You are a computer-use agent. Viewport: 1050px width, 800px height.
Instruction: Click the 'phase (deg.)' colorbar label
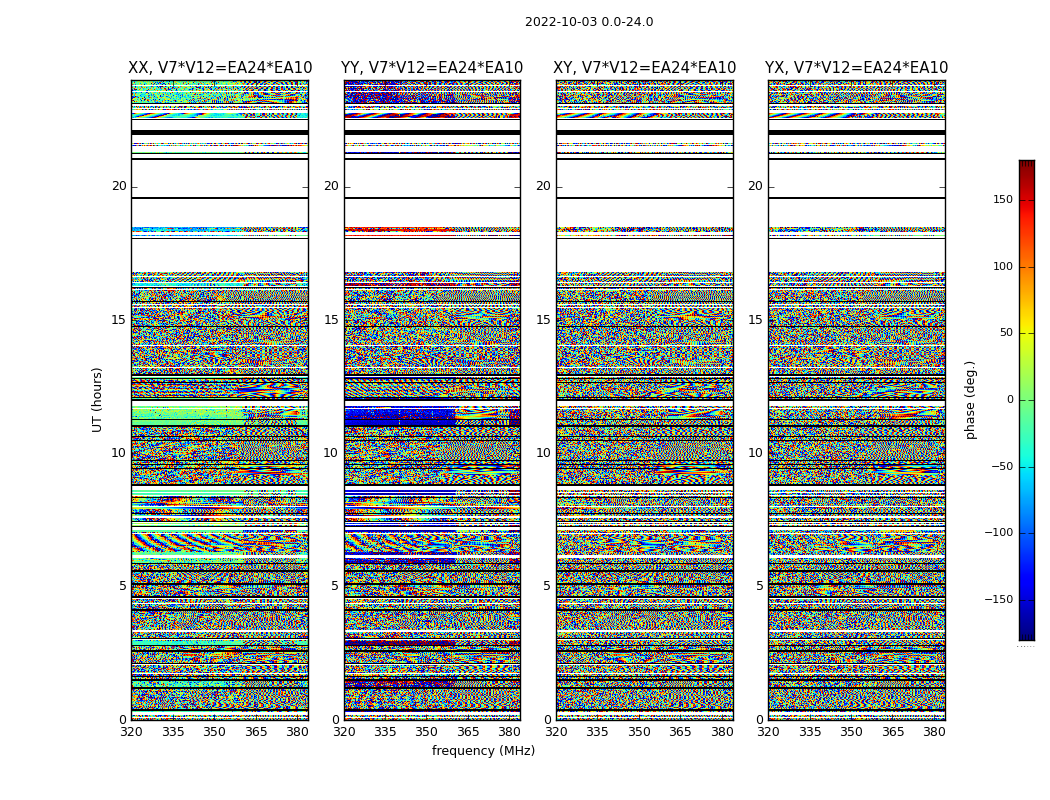(x=970, y=400)
